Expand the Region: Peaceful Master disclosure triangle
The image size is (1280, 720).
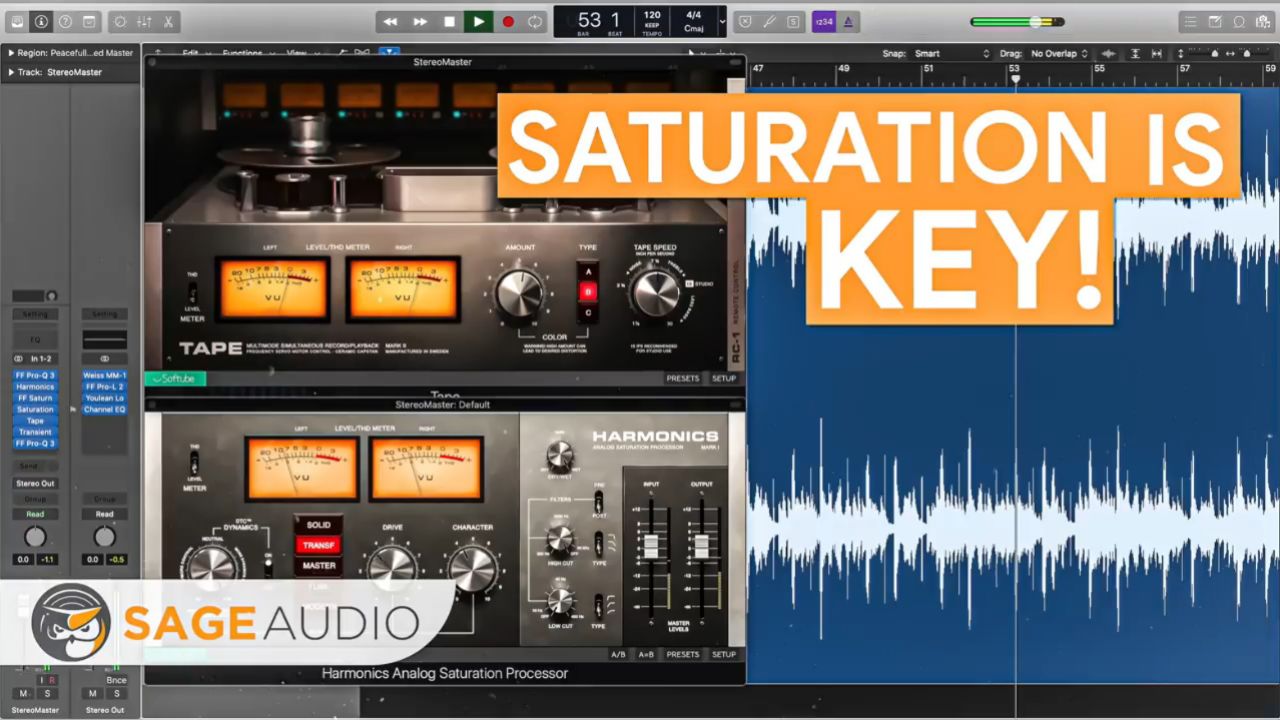pyautogui.click(x=12, y=53)
